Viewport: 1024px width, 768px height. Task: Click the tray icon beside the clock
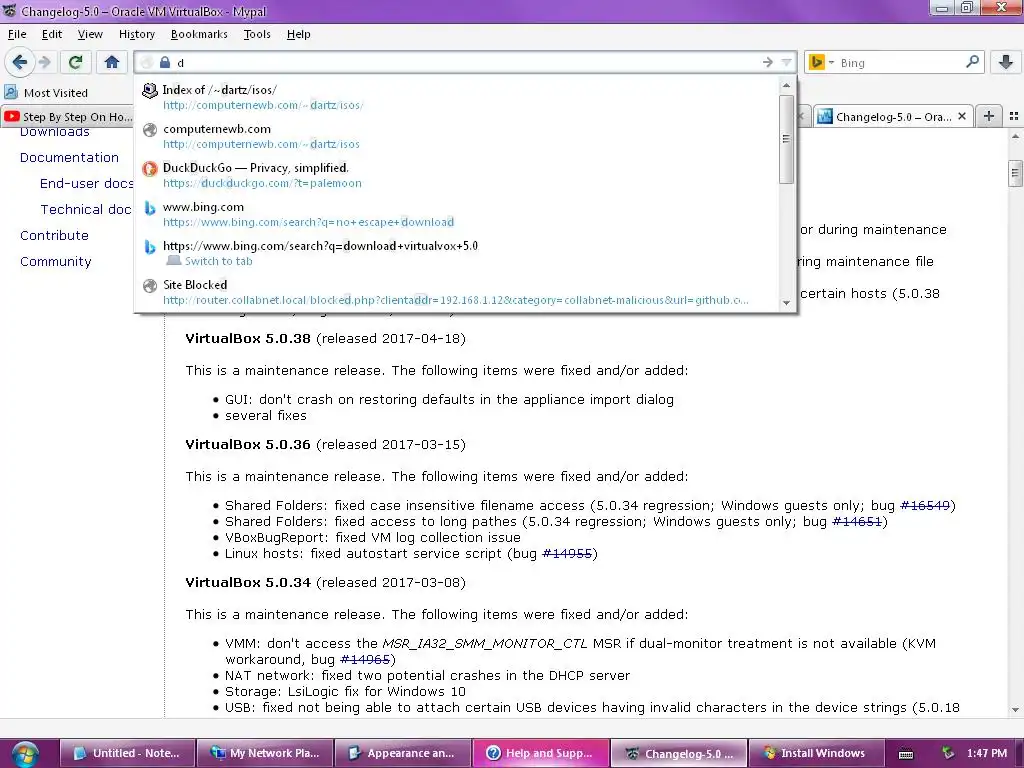948,753
